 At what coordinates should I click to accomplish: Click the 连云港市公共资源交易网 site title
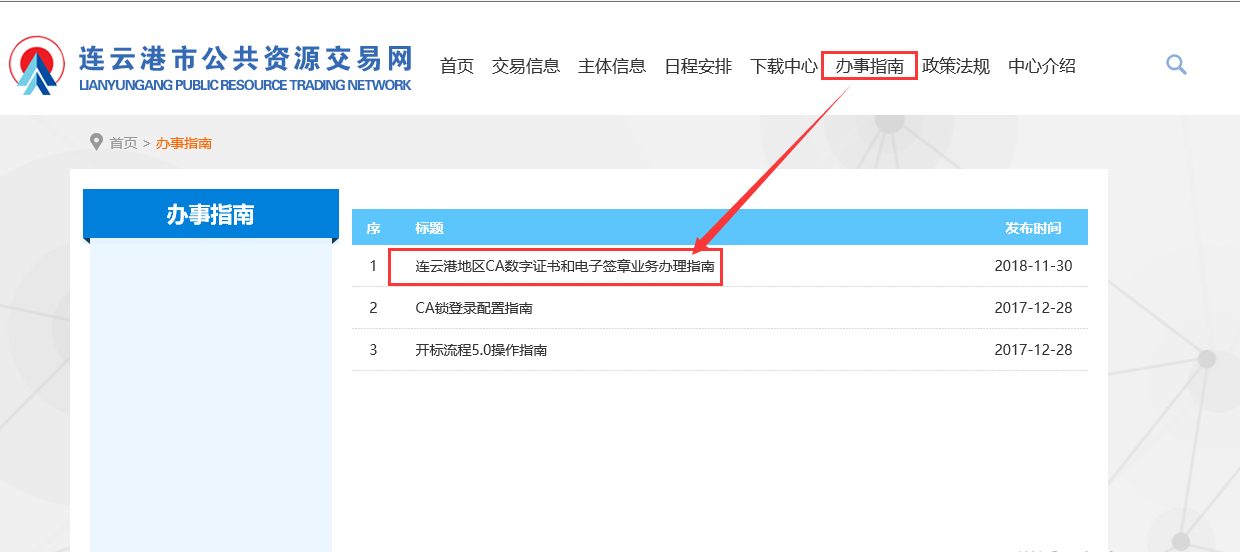pos(246,57)
